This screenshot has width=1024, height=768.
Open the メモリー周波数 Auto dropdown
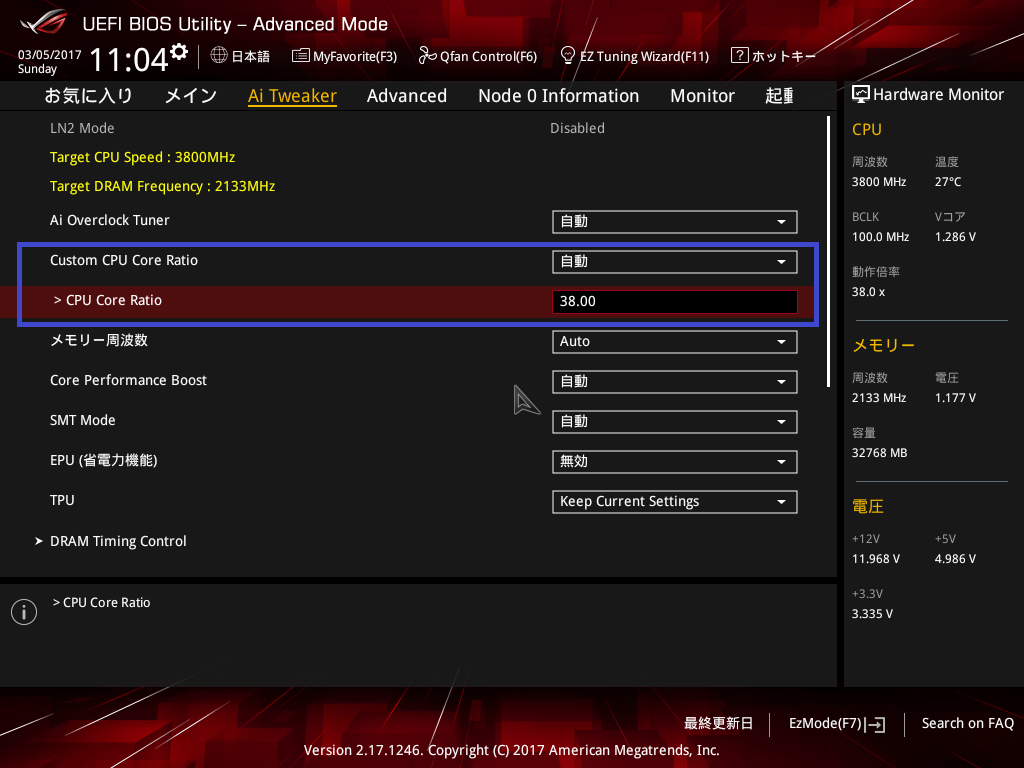click(x=675, y=342)
